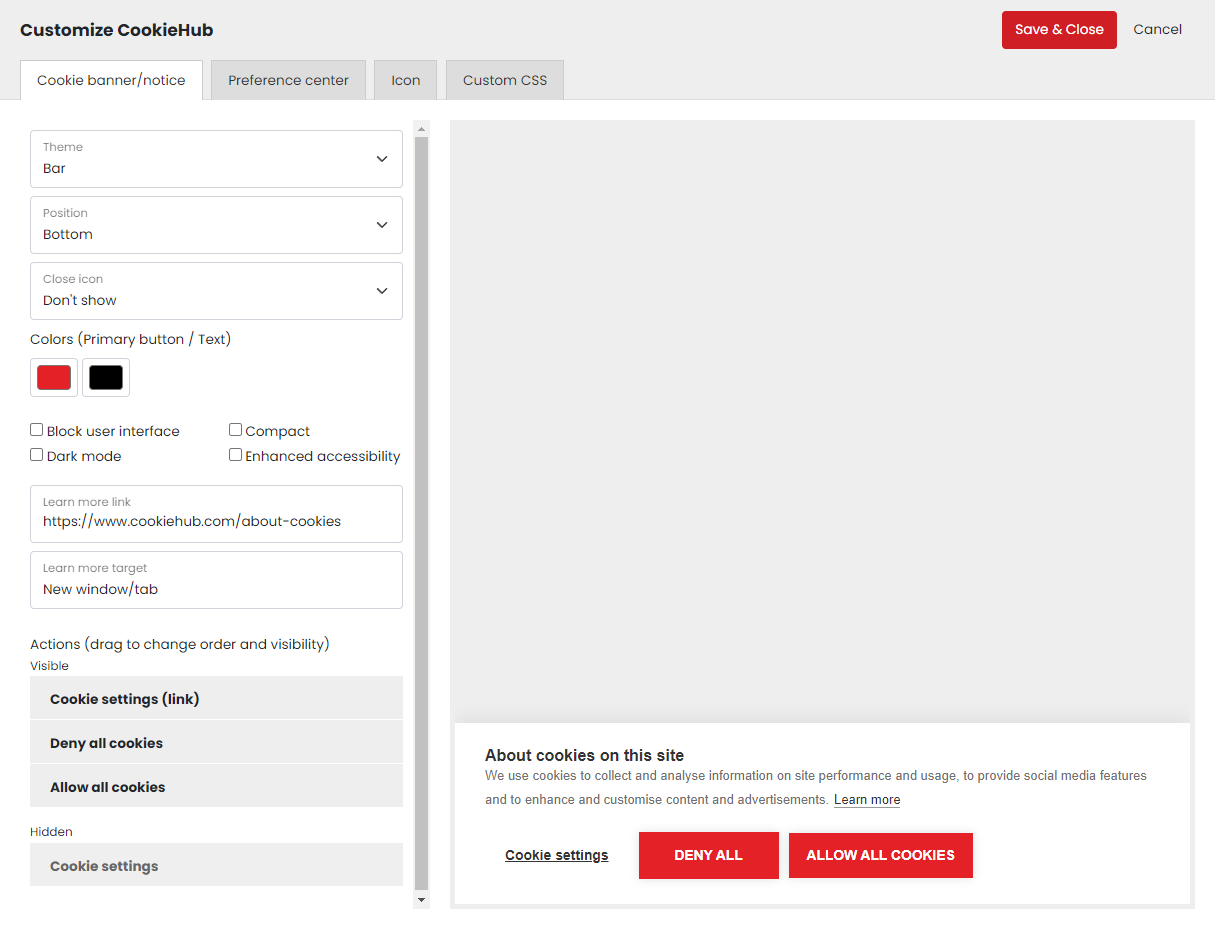
Task: Click the red primary button color swatch
Action: (x=54, y=378)
